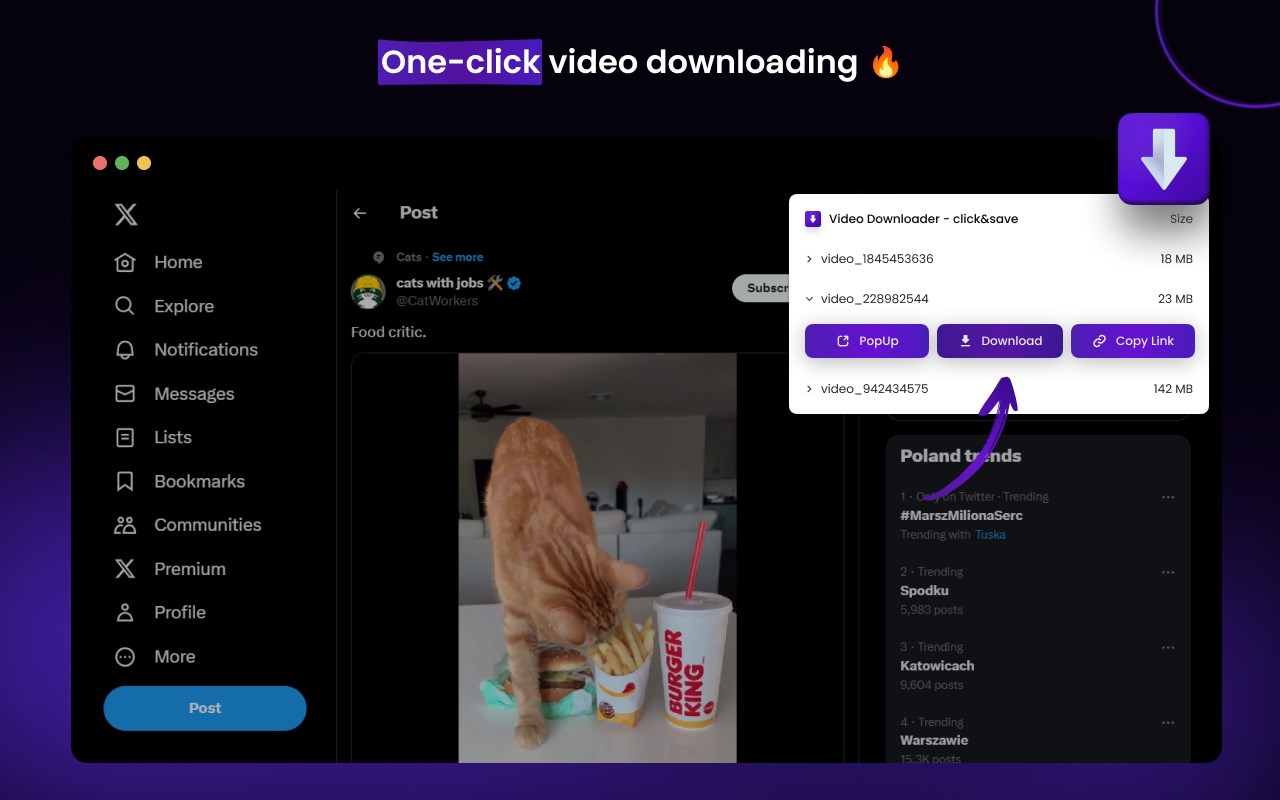Open options for the Spodku trend
This screenshot has height=800, width=1280.
pos(1168,572)
